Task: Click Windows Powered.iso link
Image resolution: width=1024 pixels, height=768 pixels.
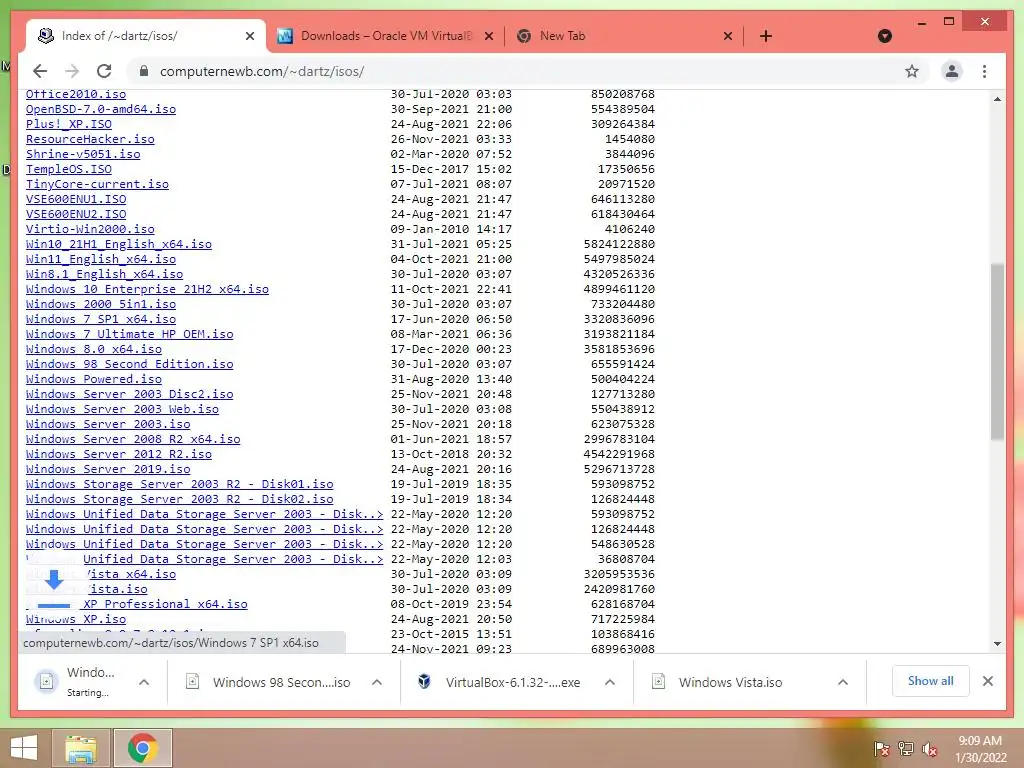Action: pyautogui.click(x=93, y=379)
